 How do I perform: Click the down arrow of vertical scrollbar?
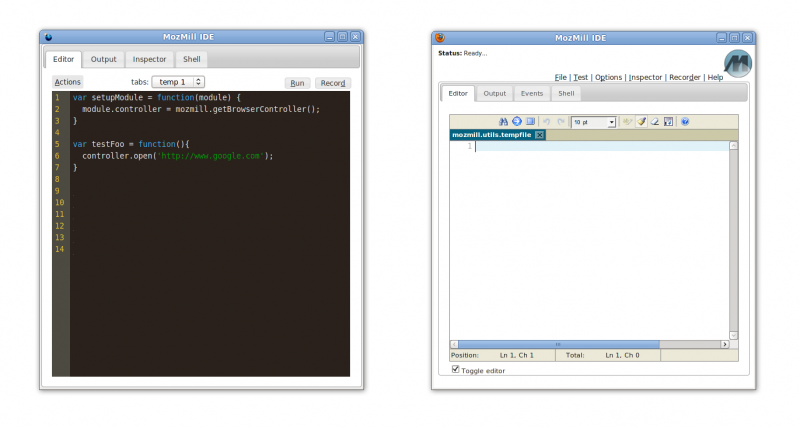coord(733,335)
